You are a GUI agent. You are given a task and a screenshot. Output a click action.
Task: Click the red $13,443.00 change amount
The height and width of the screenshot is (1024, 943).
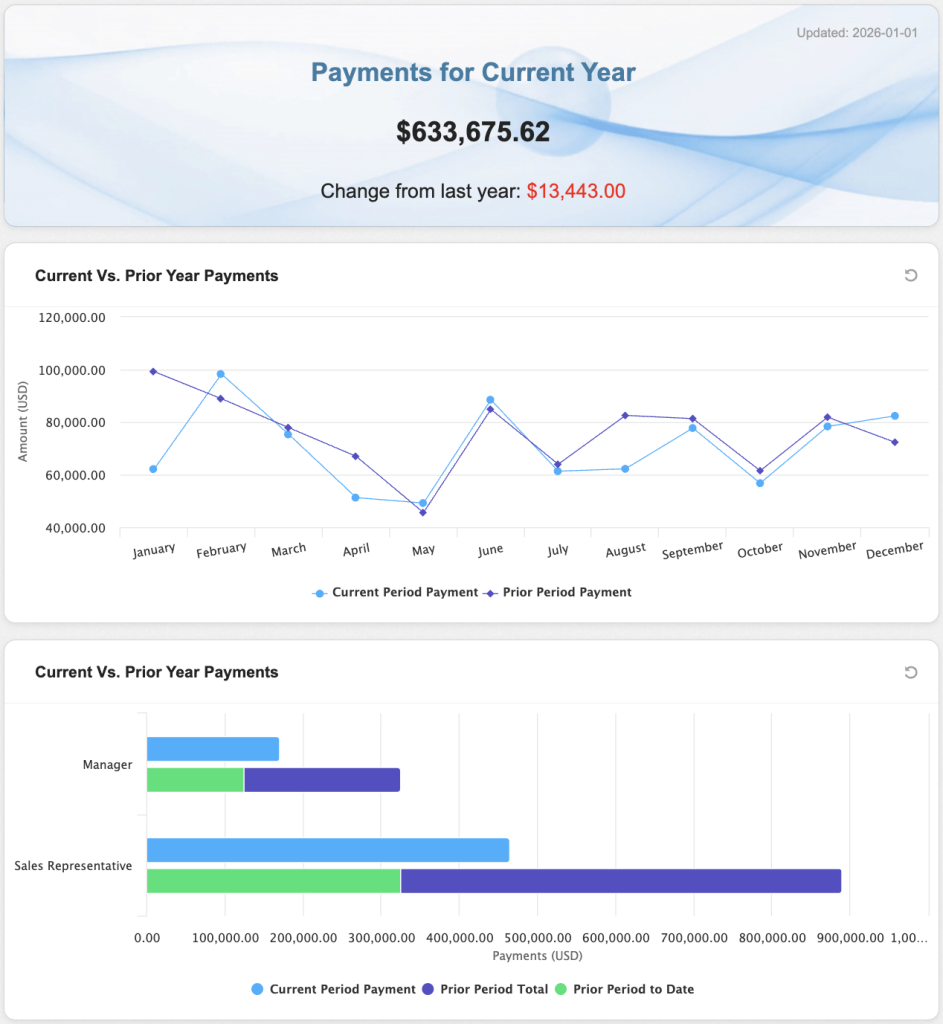tap(576, 191)
